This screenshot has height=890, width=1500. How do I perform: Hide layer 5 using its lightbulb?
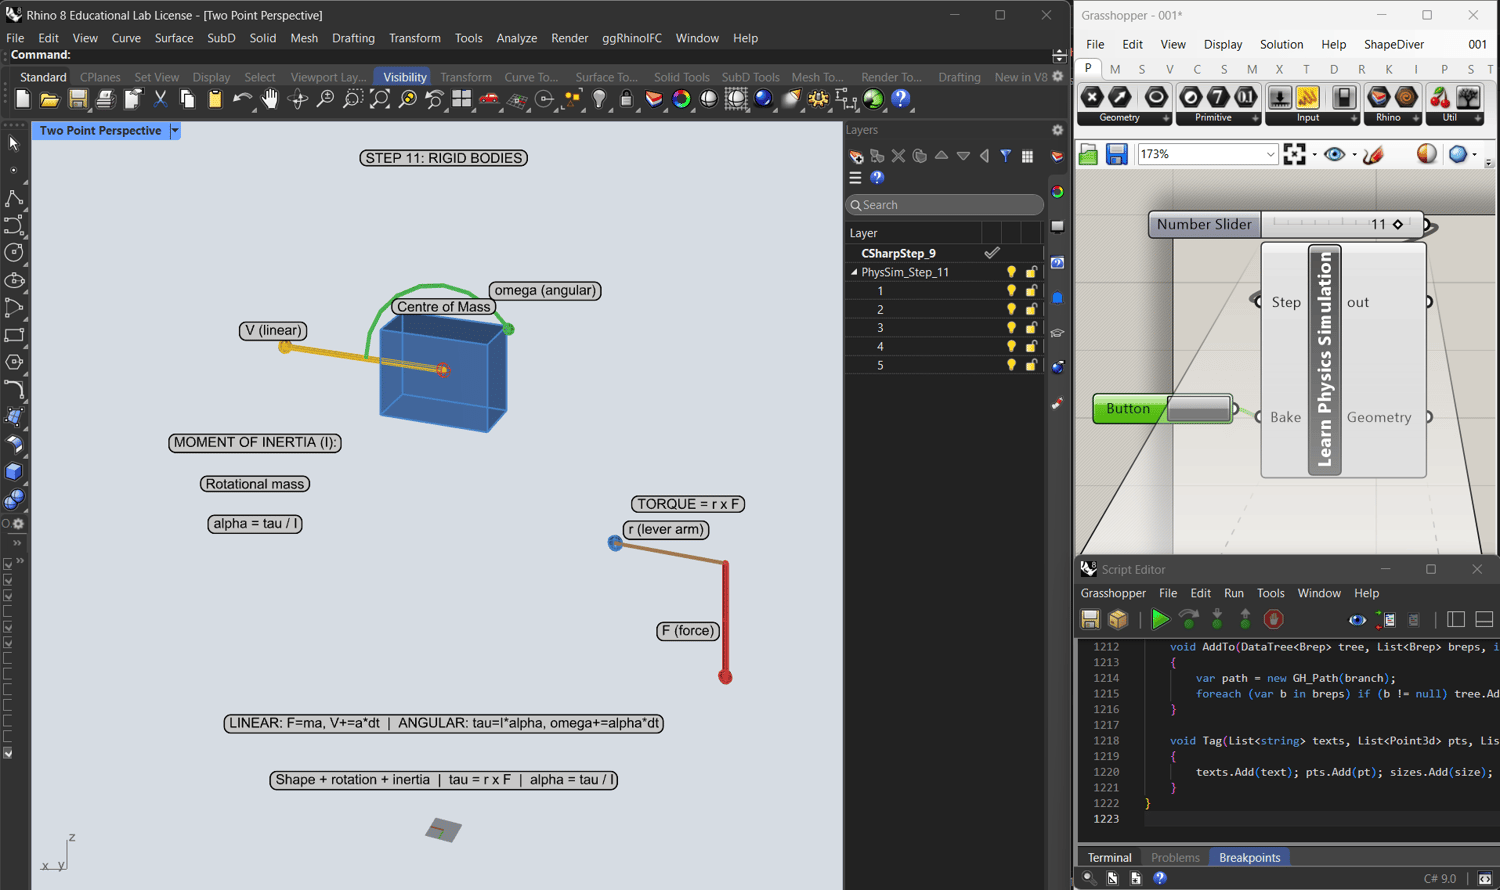pos(1011,366)
